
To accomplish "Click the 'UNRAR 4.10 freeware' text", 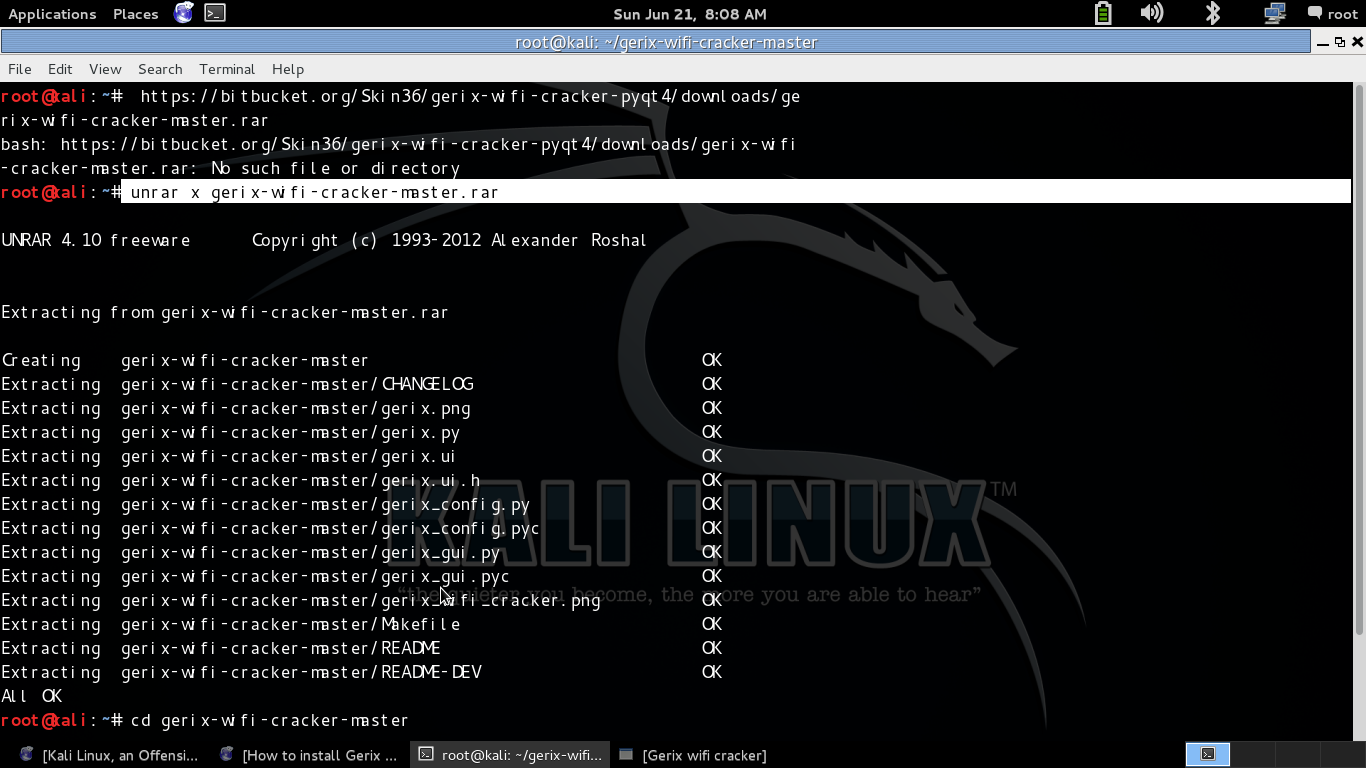I will click(96, 240).
